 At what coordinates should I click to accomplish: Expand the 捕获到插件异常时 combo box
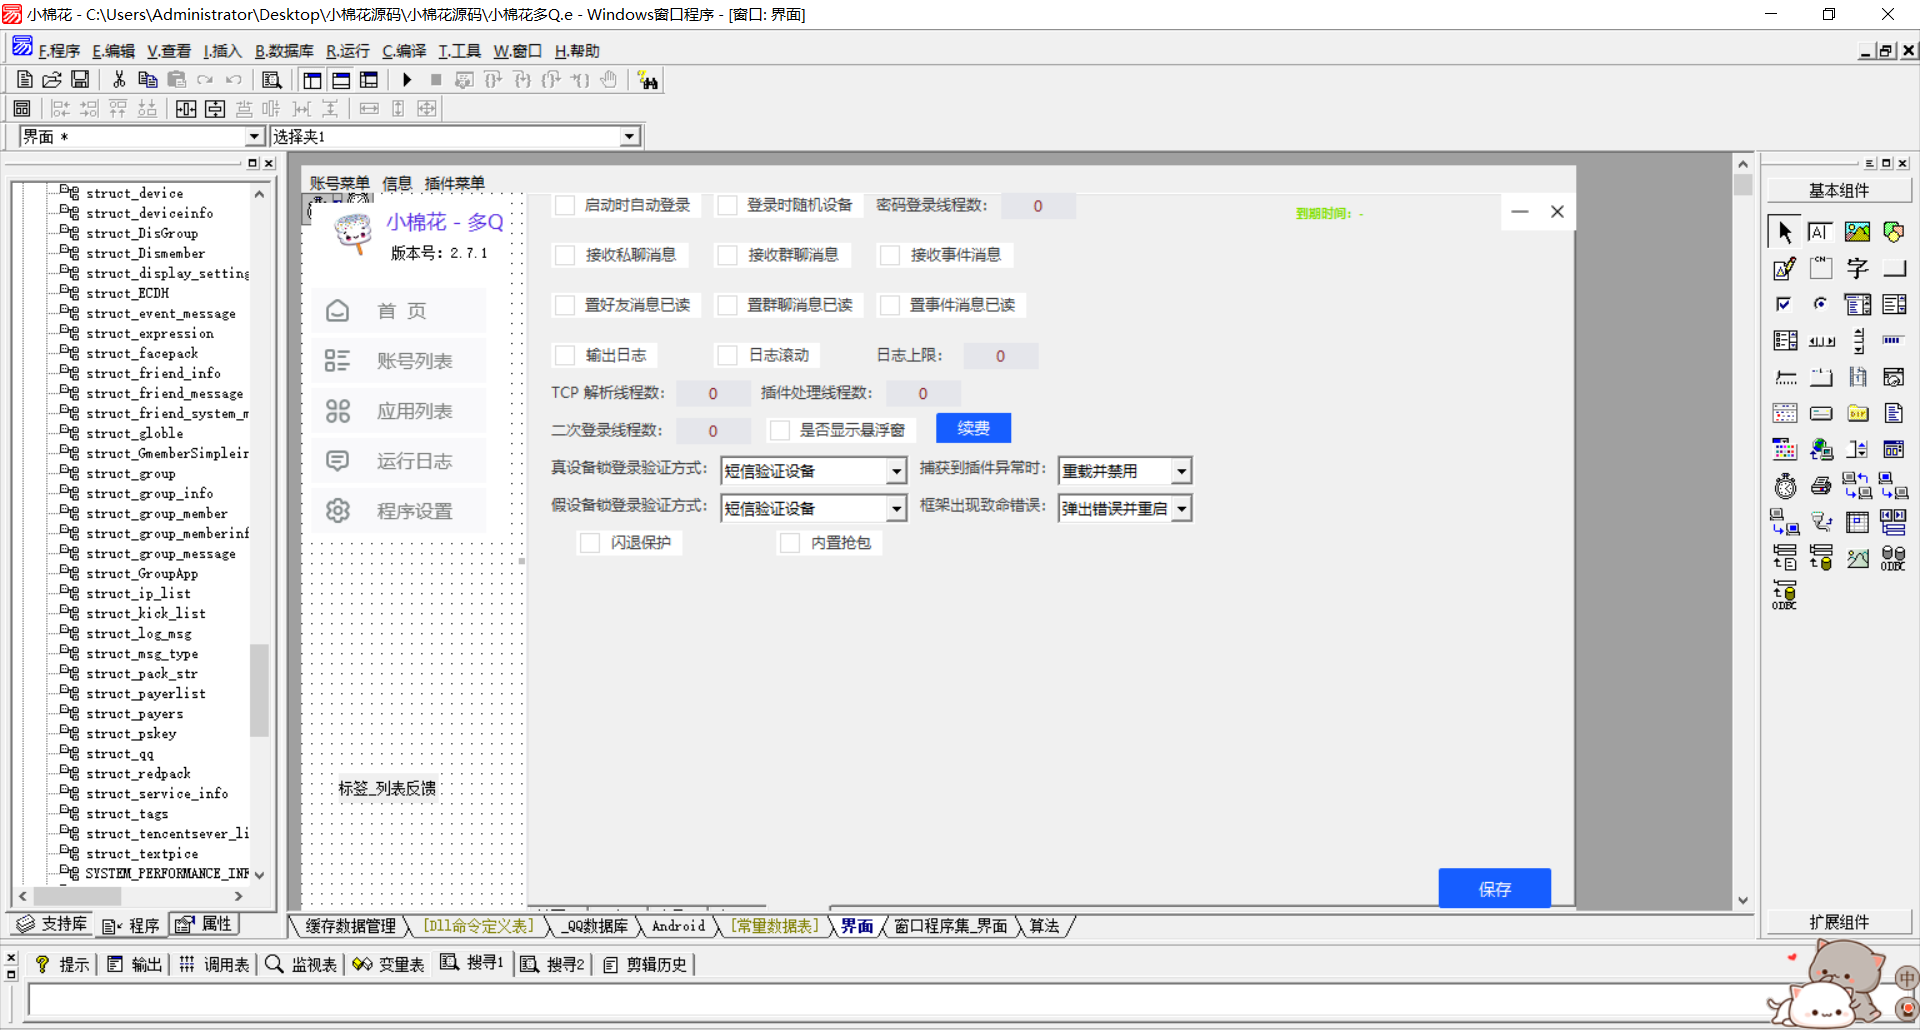pos(1181,471)
